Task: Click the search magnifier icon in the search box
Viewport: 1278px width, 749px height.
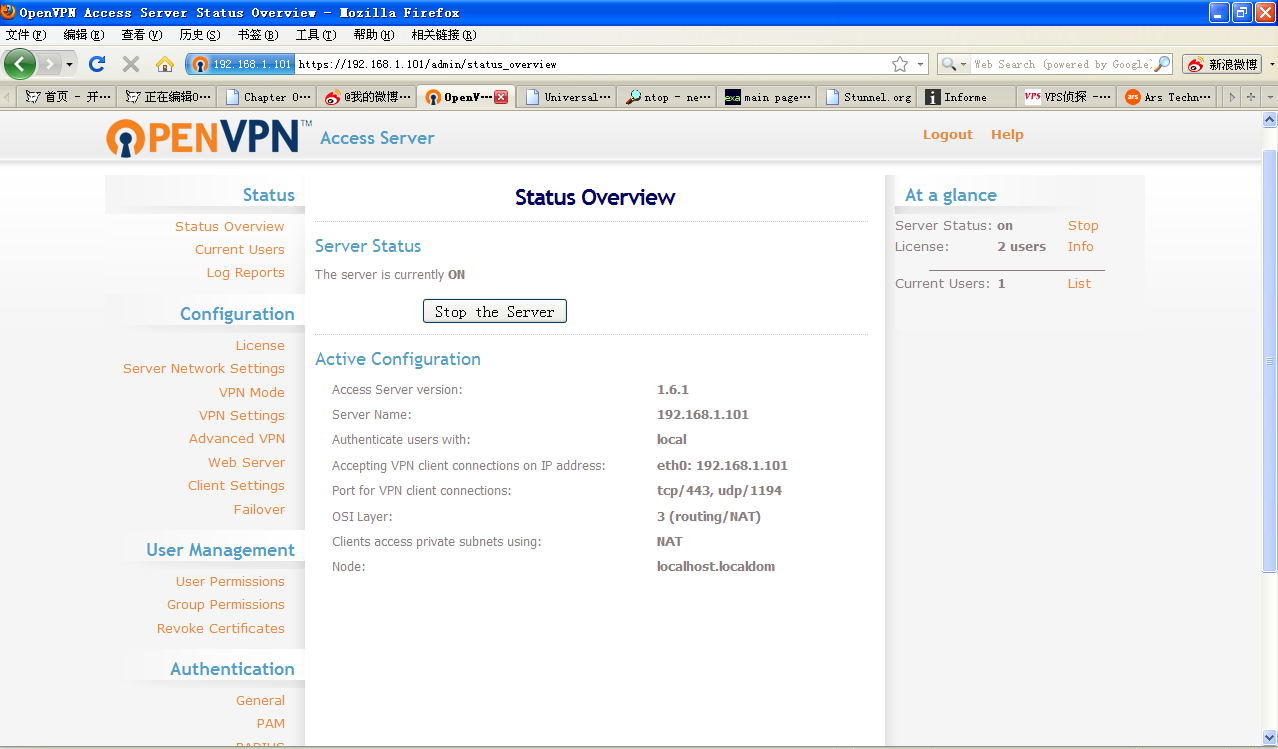Action: [1161, 64]
